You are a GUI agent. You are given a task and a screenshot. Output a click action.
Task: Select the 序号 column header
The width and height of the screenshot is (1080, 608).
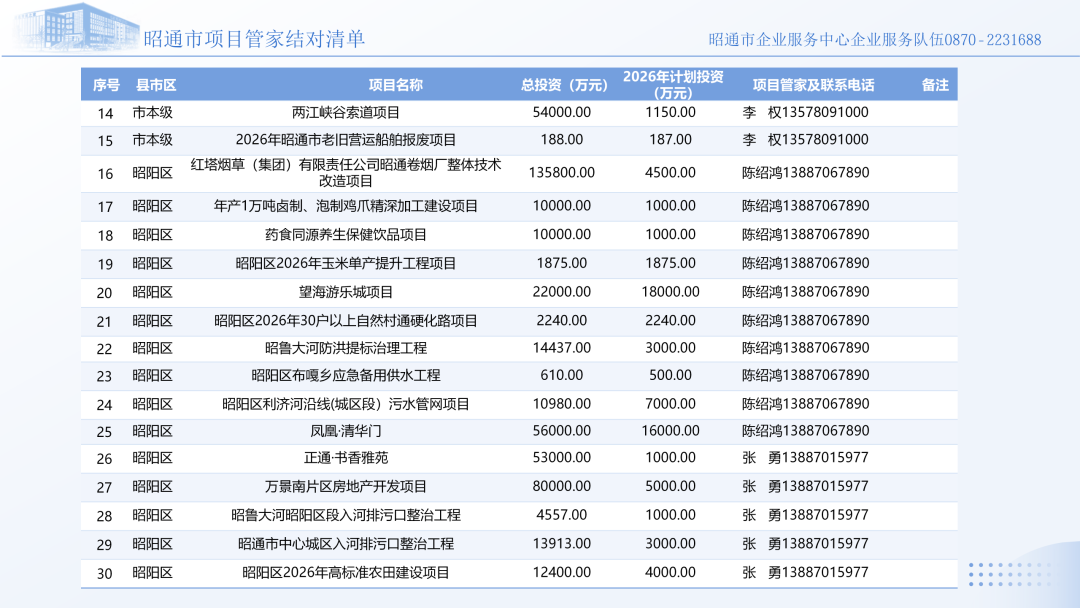(106, 85)
